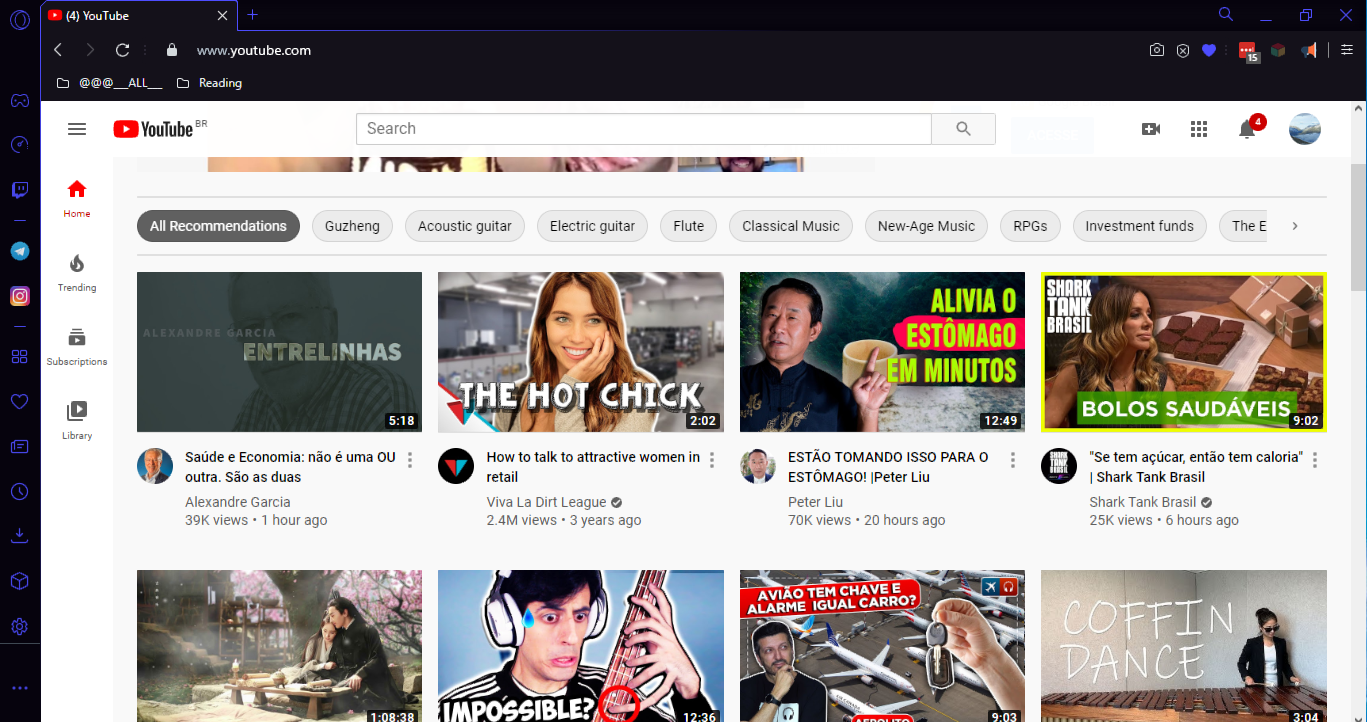
Task: Open the Shark Tank Brasil channel name
Action: click(x=1143, y=502)
